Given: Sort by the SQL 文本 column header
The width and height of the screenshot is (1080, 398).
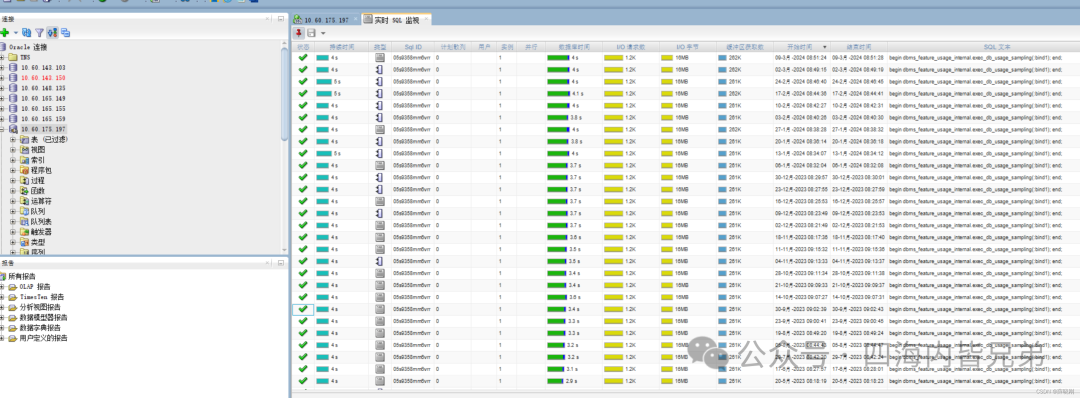Looking at the screenshot, I should pyautogui.click(x=997, y=47).
